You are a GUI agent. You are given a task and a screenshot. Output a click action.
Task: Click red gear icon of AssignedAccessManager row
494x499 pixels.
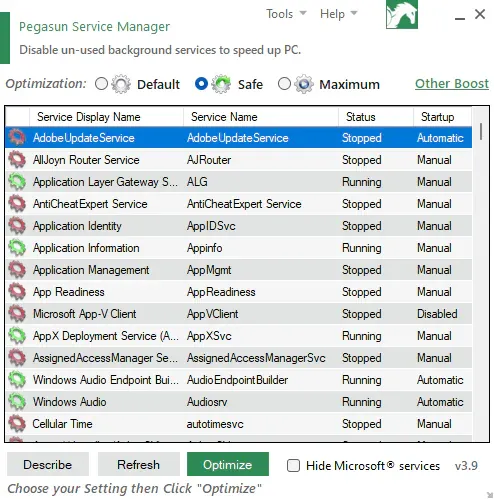point(17,357)
